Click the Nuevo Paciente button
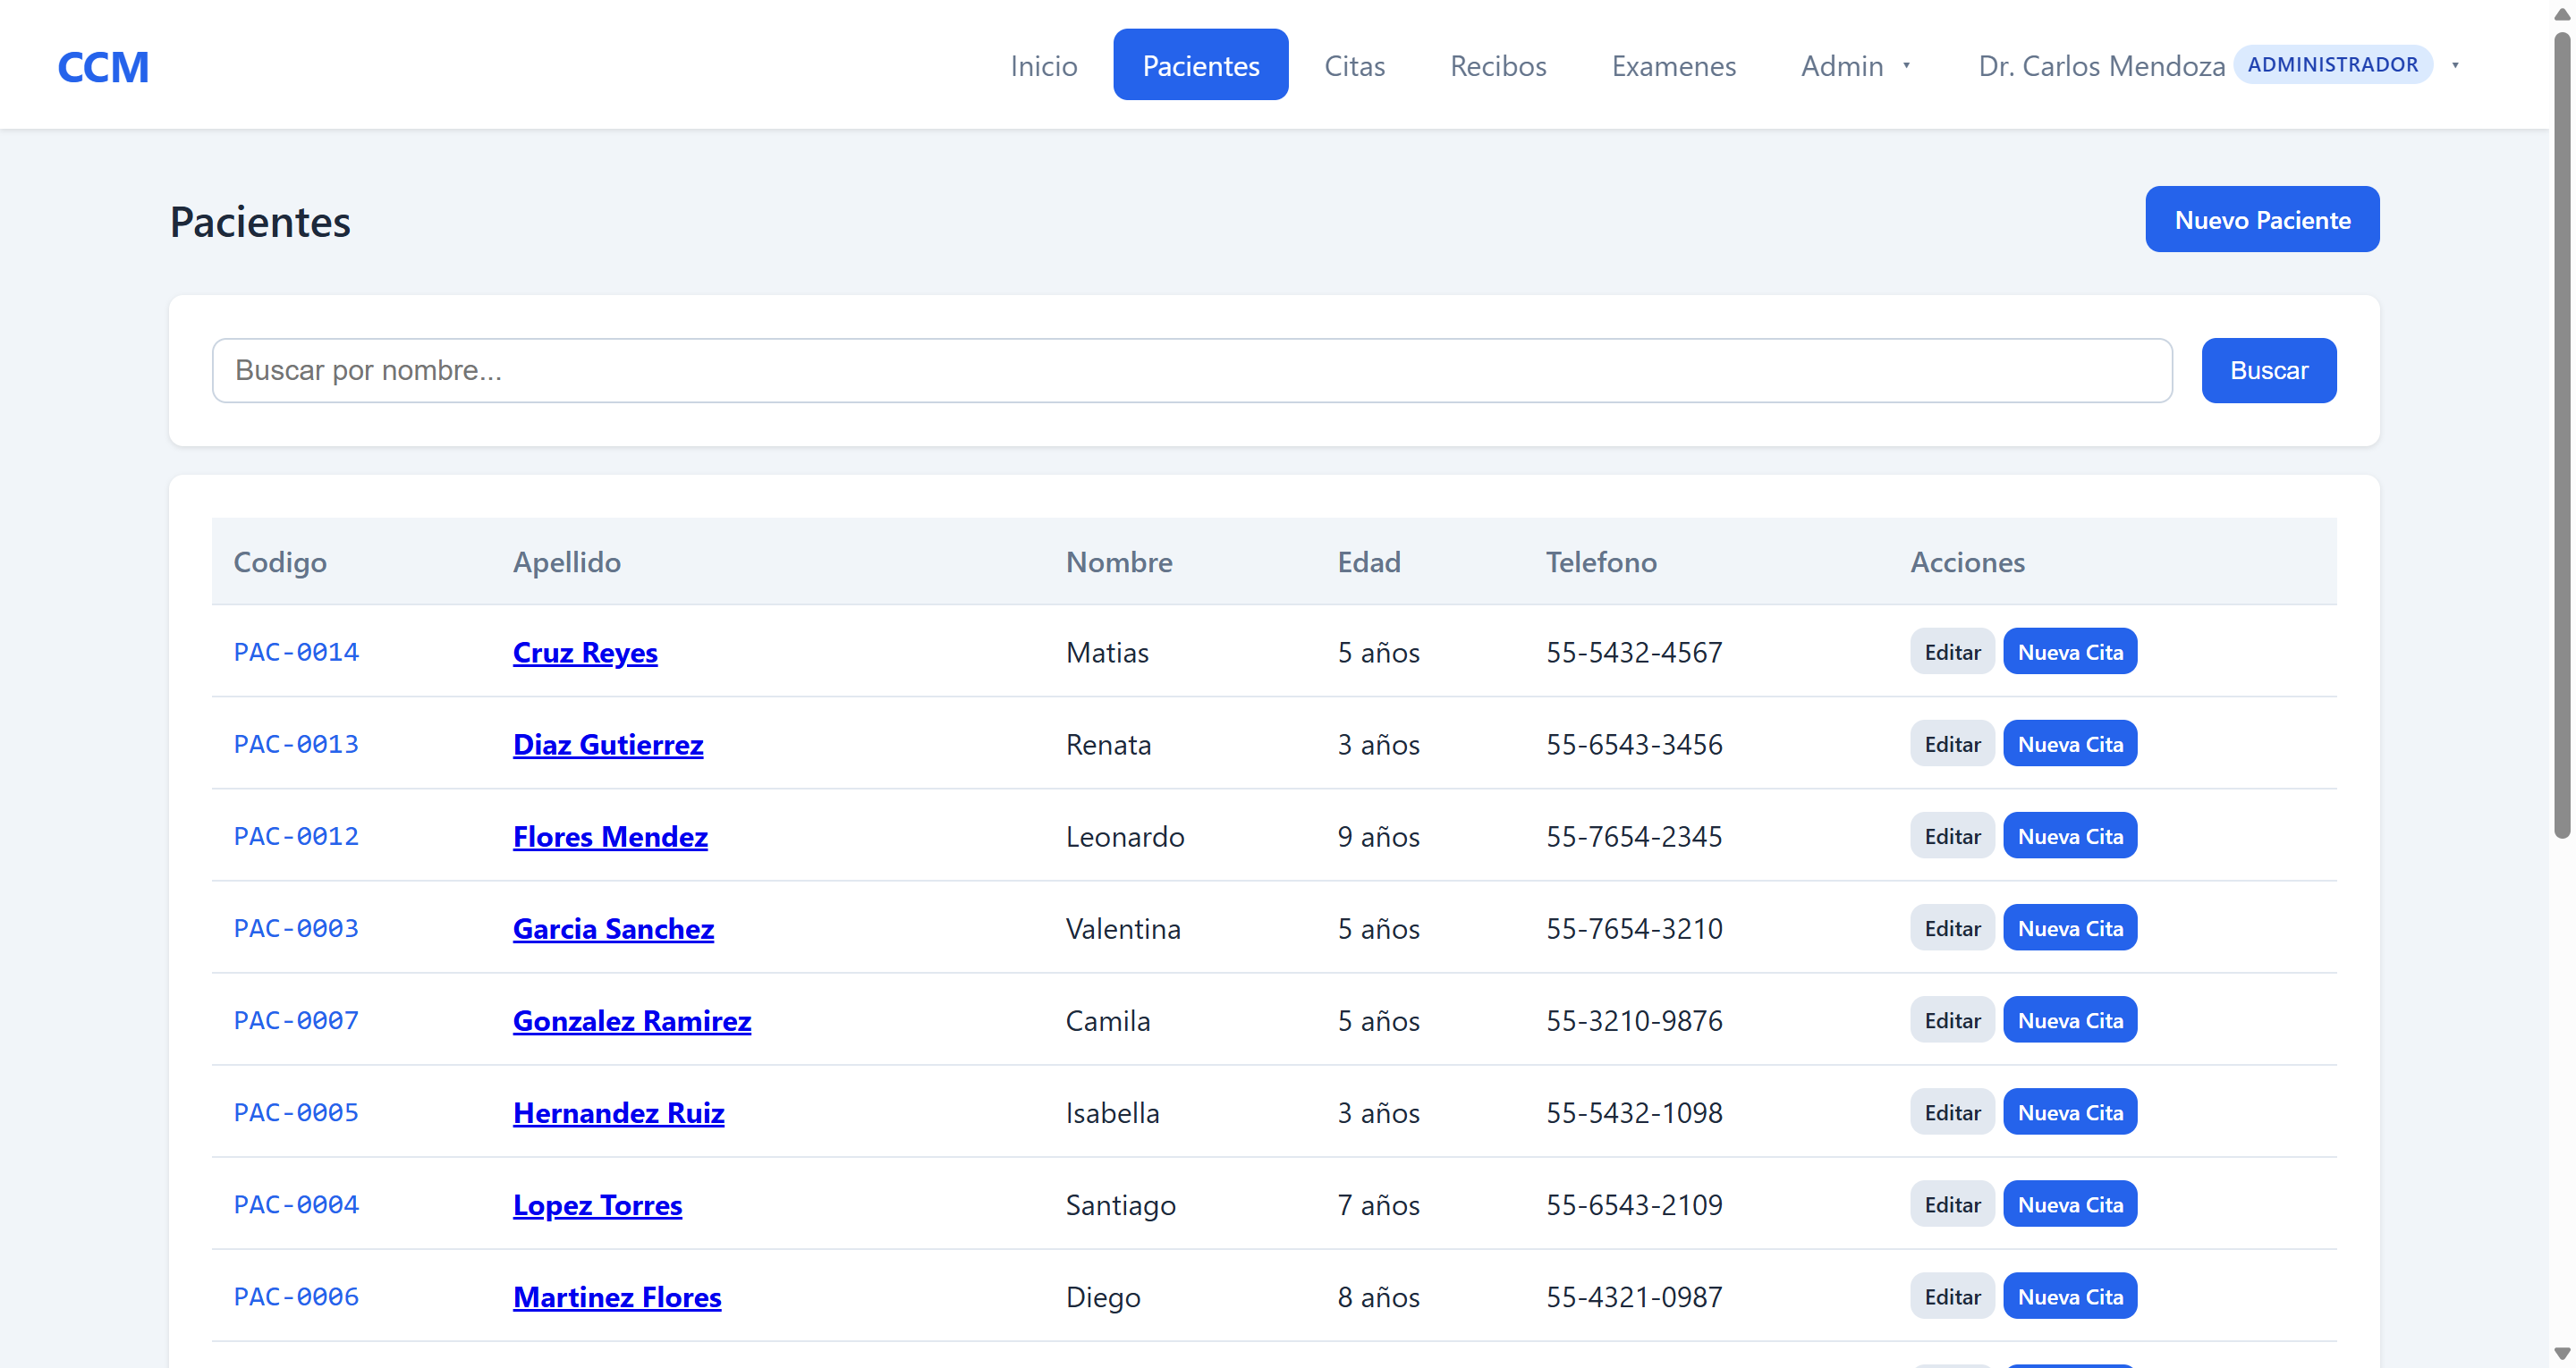2576x1368 pixels. 2261,220
